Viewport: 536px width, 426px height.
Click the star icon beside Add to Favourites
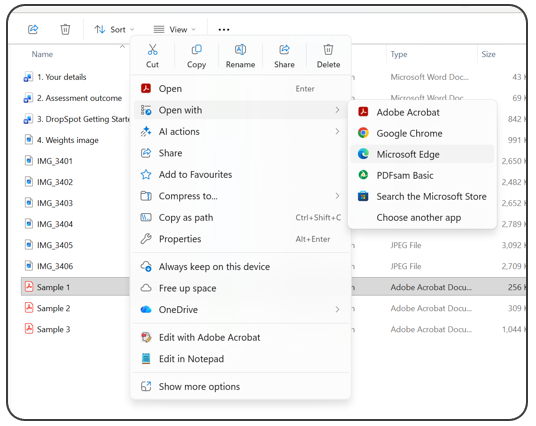click(146, 174)
